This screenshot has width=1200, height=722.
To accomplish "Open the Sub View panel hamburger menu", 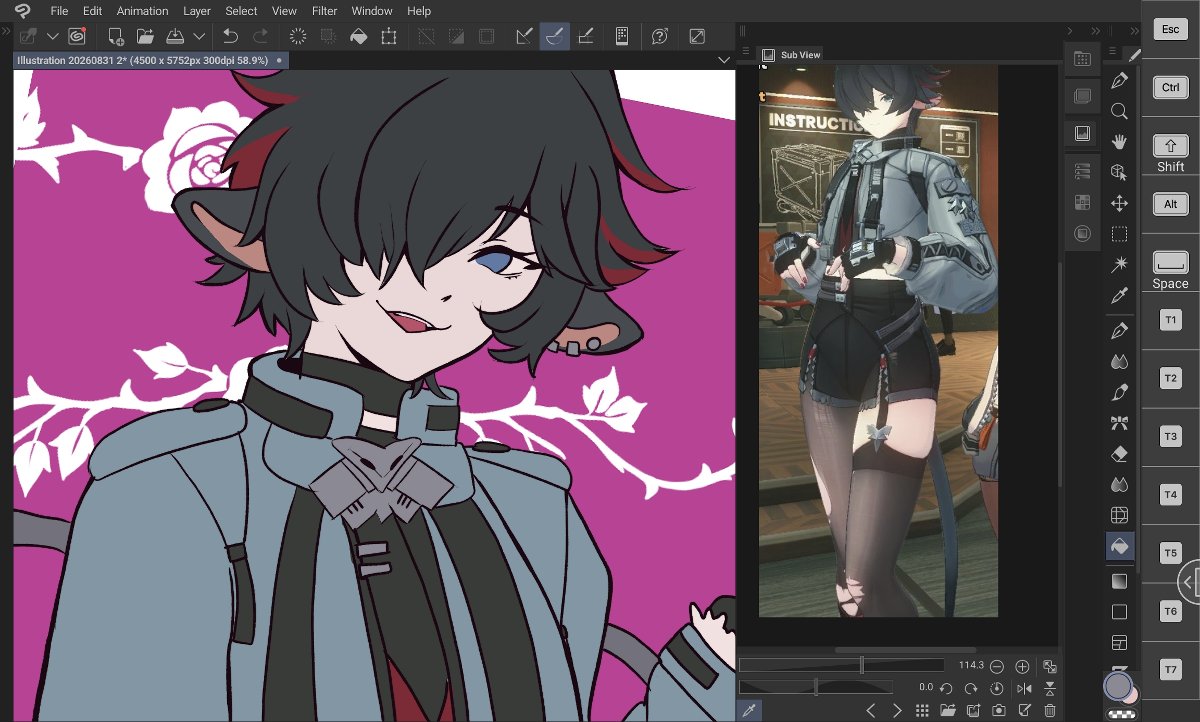I will coord(746,52).
